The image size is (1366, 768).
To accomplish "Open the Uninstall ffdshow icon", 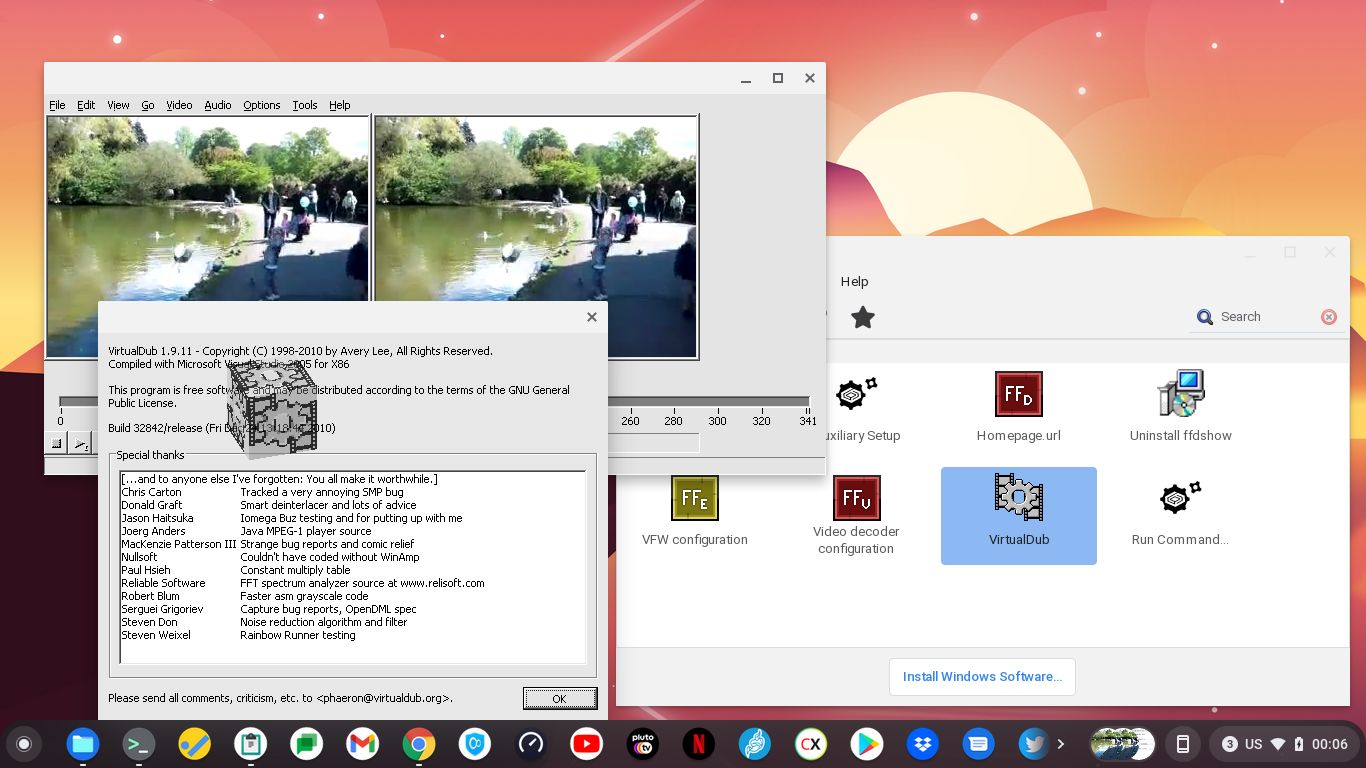I will point(1180,393).
